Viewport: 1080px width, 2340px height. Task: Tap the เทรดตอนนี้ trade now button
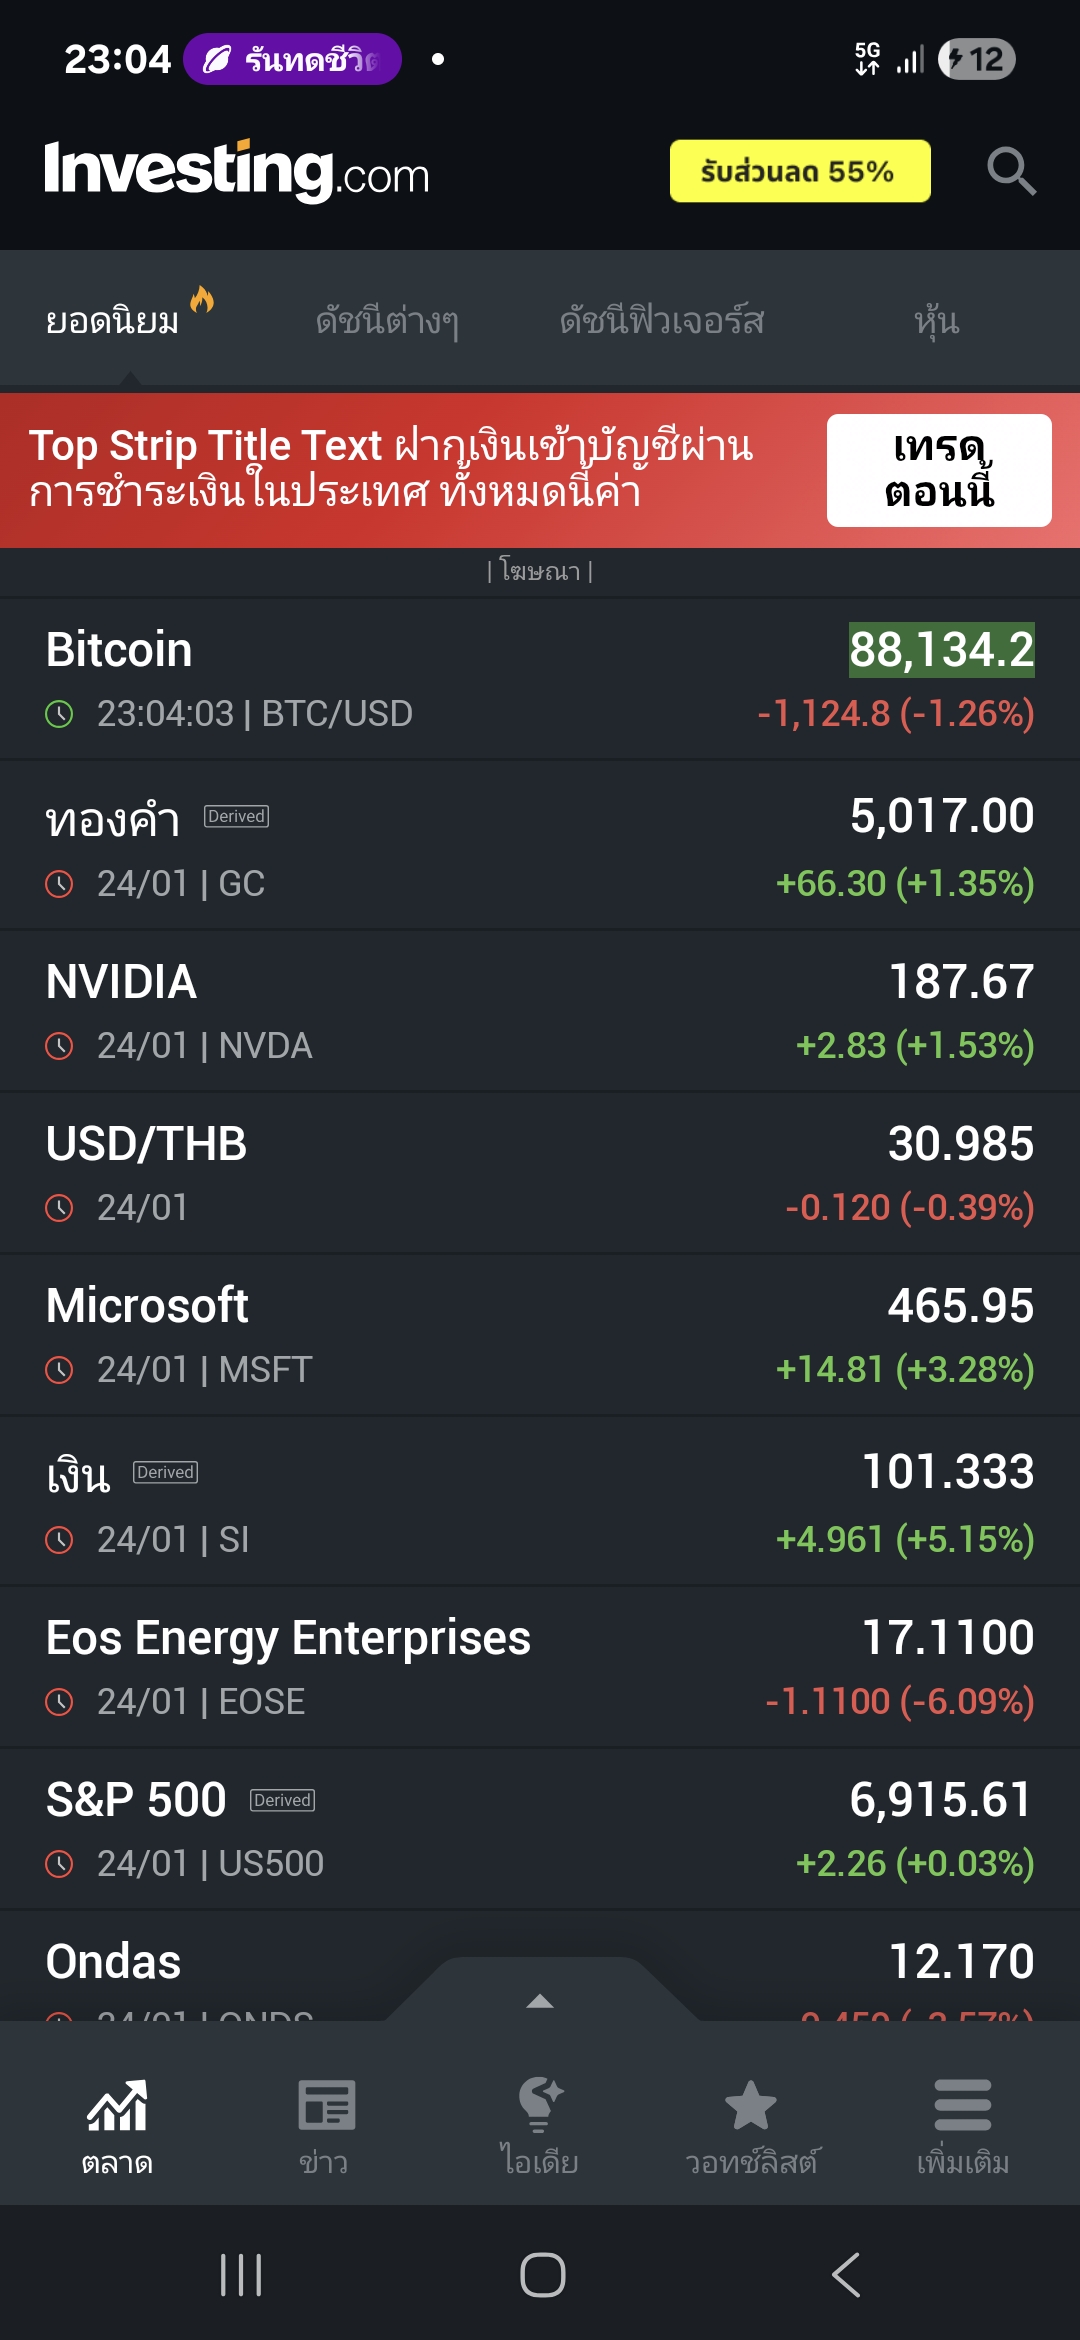[938, 470]
